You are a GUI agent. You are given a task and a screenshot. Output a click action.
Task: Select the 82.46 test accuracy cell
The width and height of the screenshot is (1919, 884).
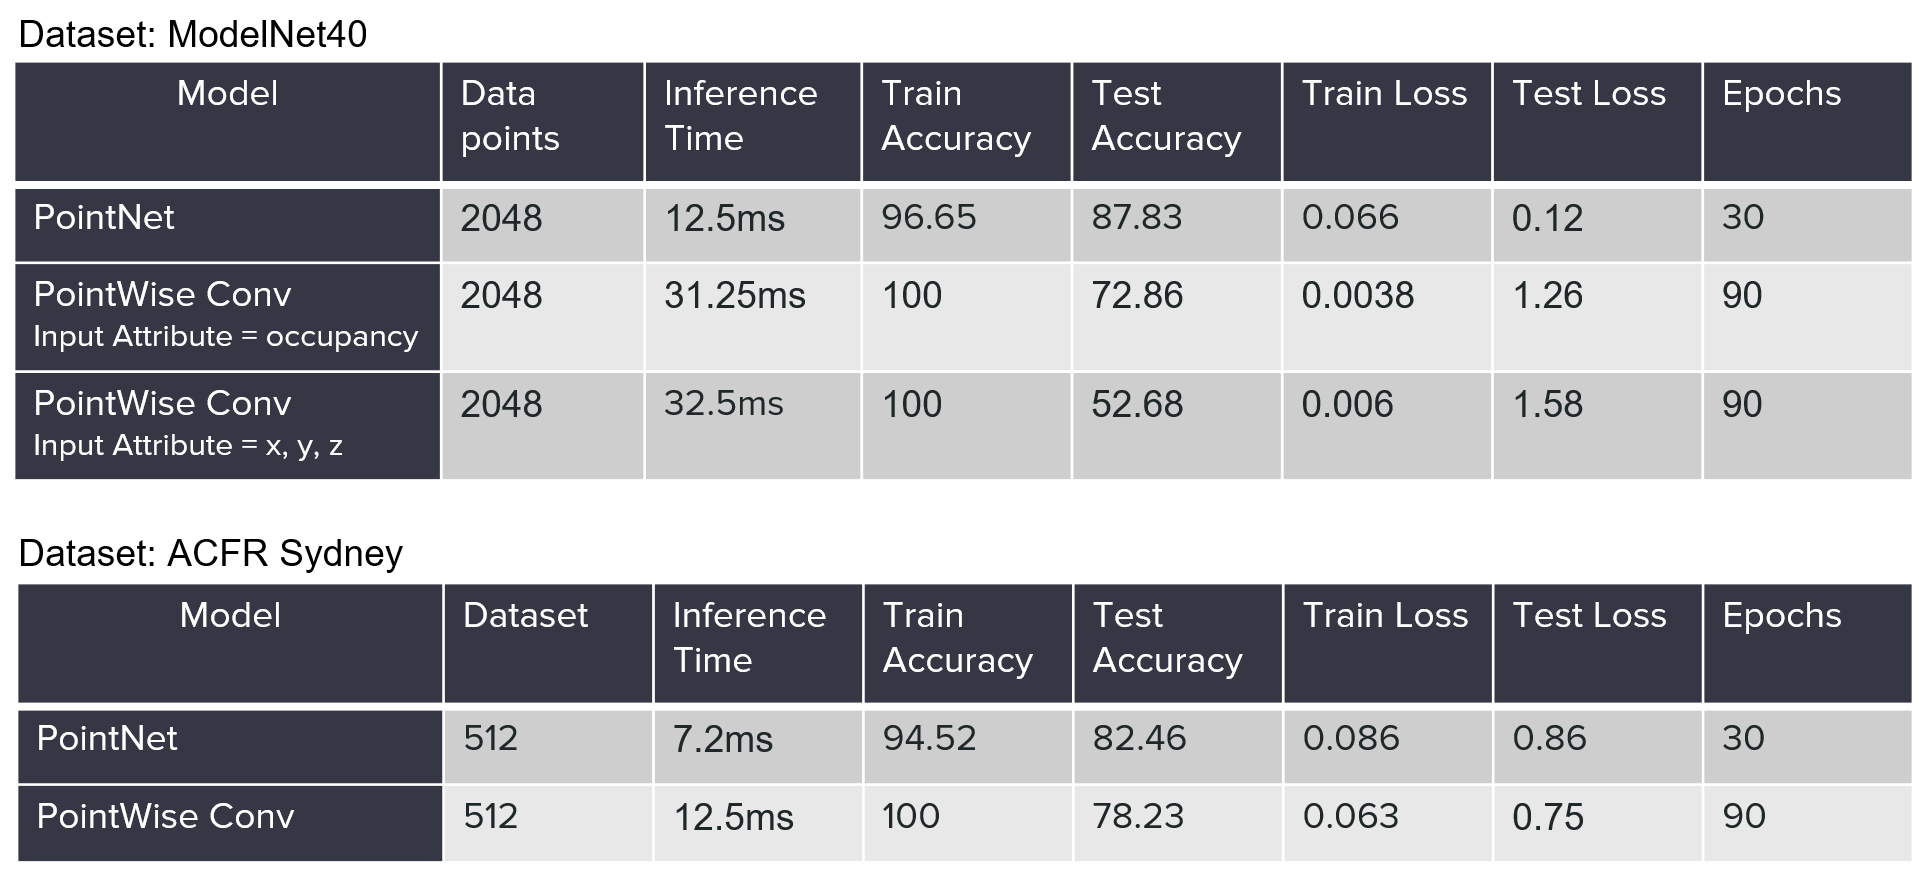click(x=1139, y=739)
